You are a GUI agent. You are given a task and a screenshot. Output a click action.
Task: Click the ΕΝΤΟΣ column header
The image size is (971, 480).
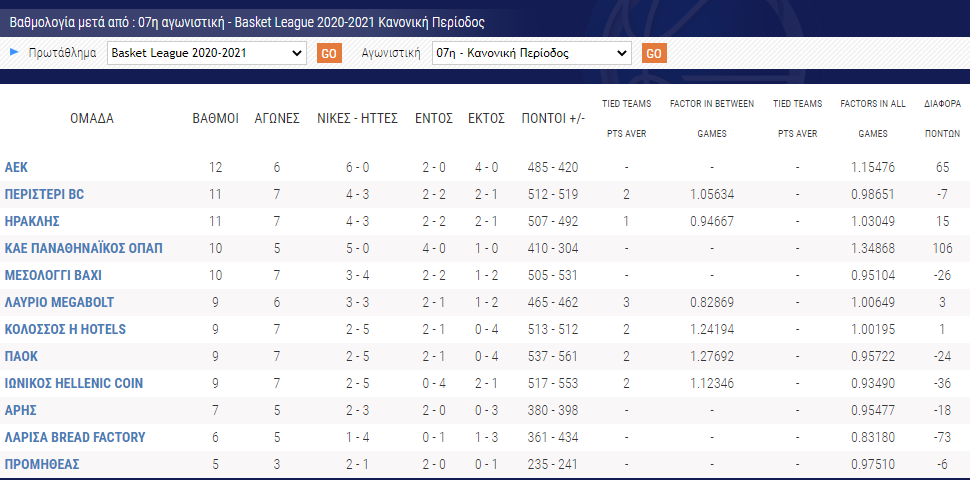click(433, 118)
